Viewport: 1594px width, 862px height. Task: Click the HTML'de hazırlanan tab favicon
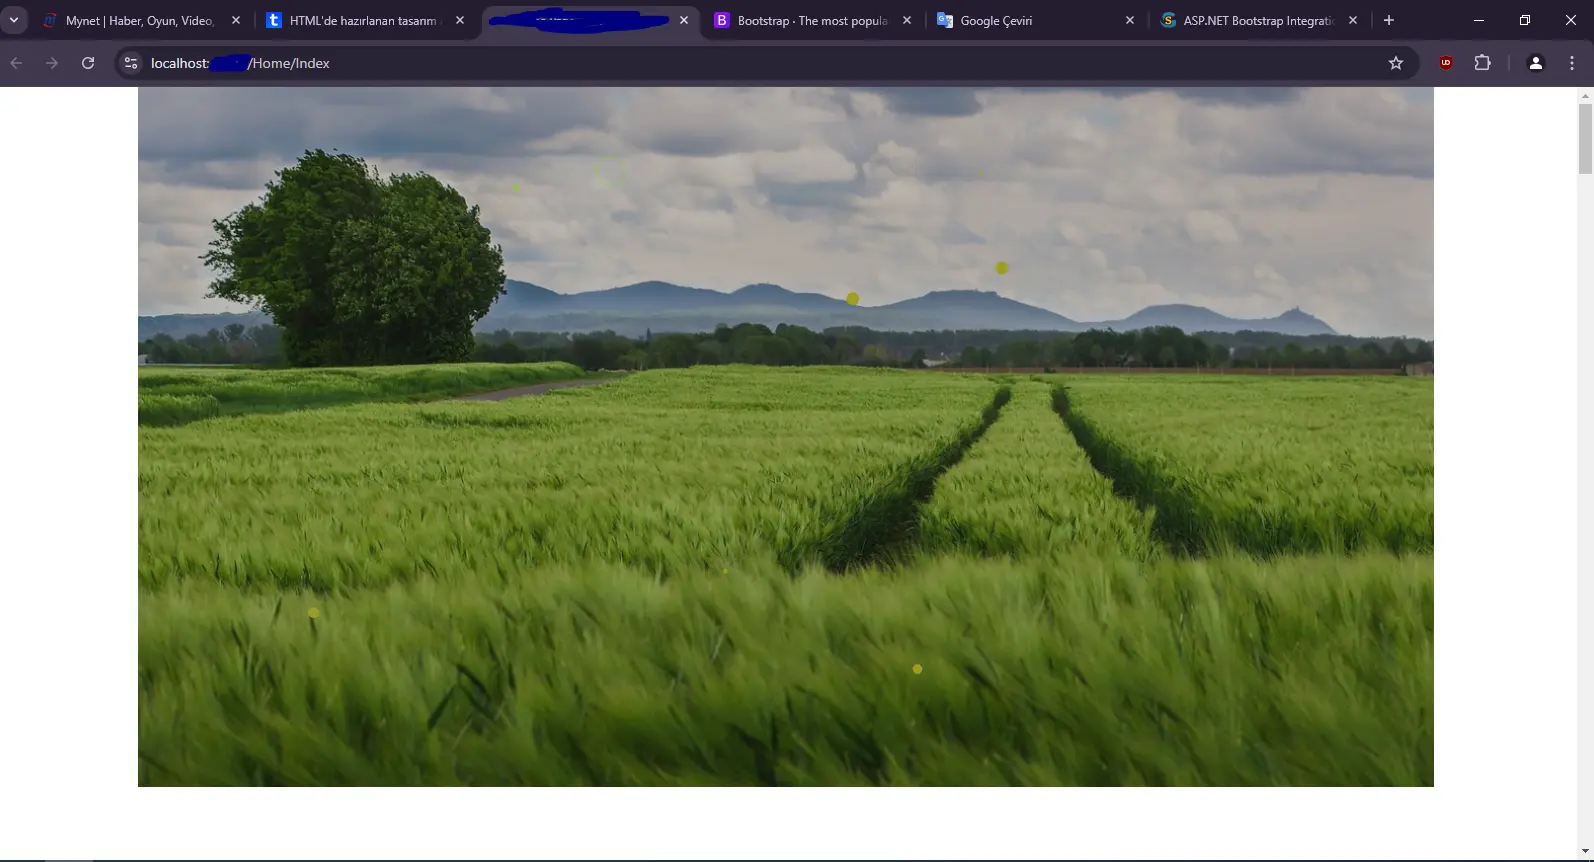[274, 20]
